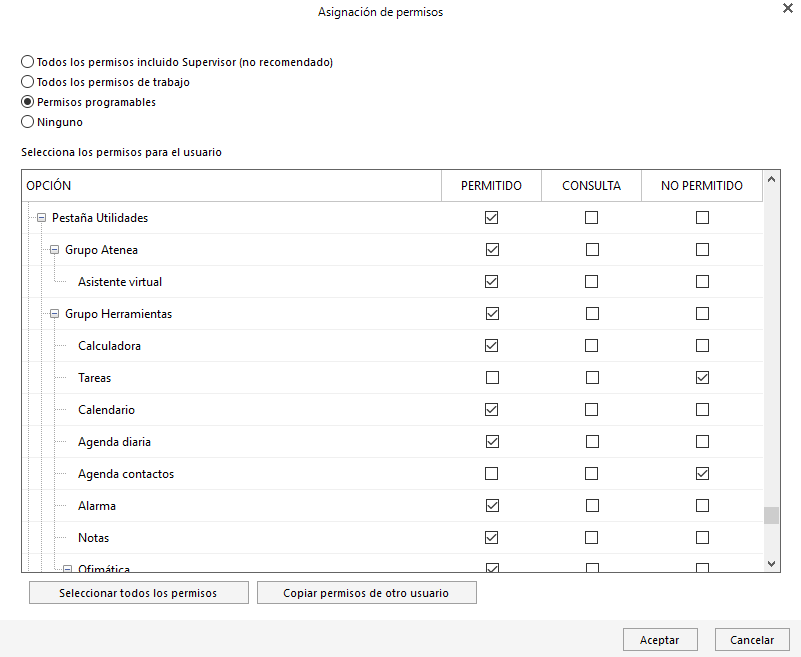The width and height of the screenshot is (801, 657).
Task: Open Copiar permisos de otro usuario
Action: click(366, 593)
